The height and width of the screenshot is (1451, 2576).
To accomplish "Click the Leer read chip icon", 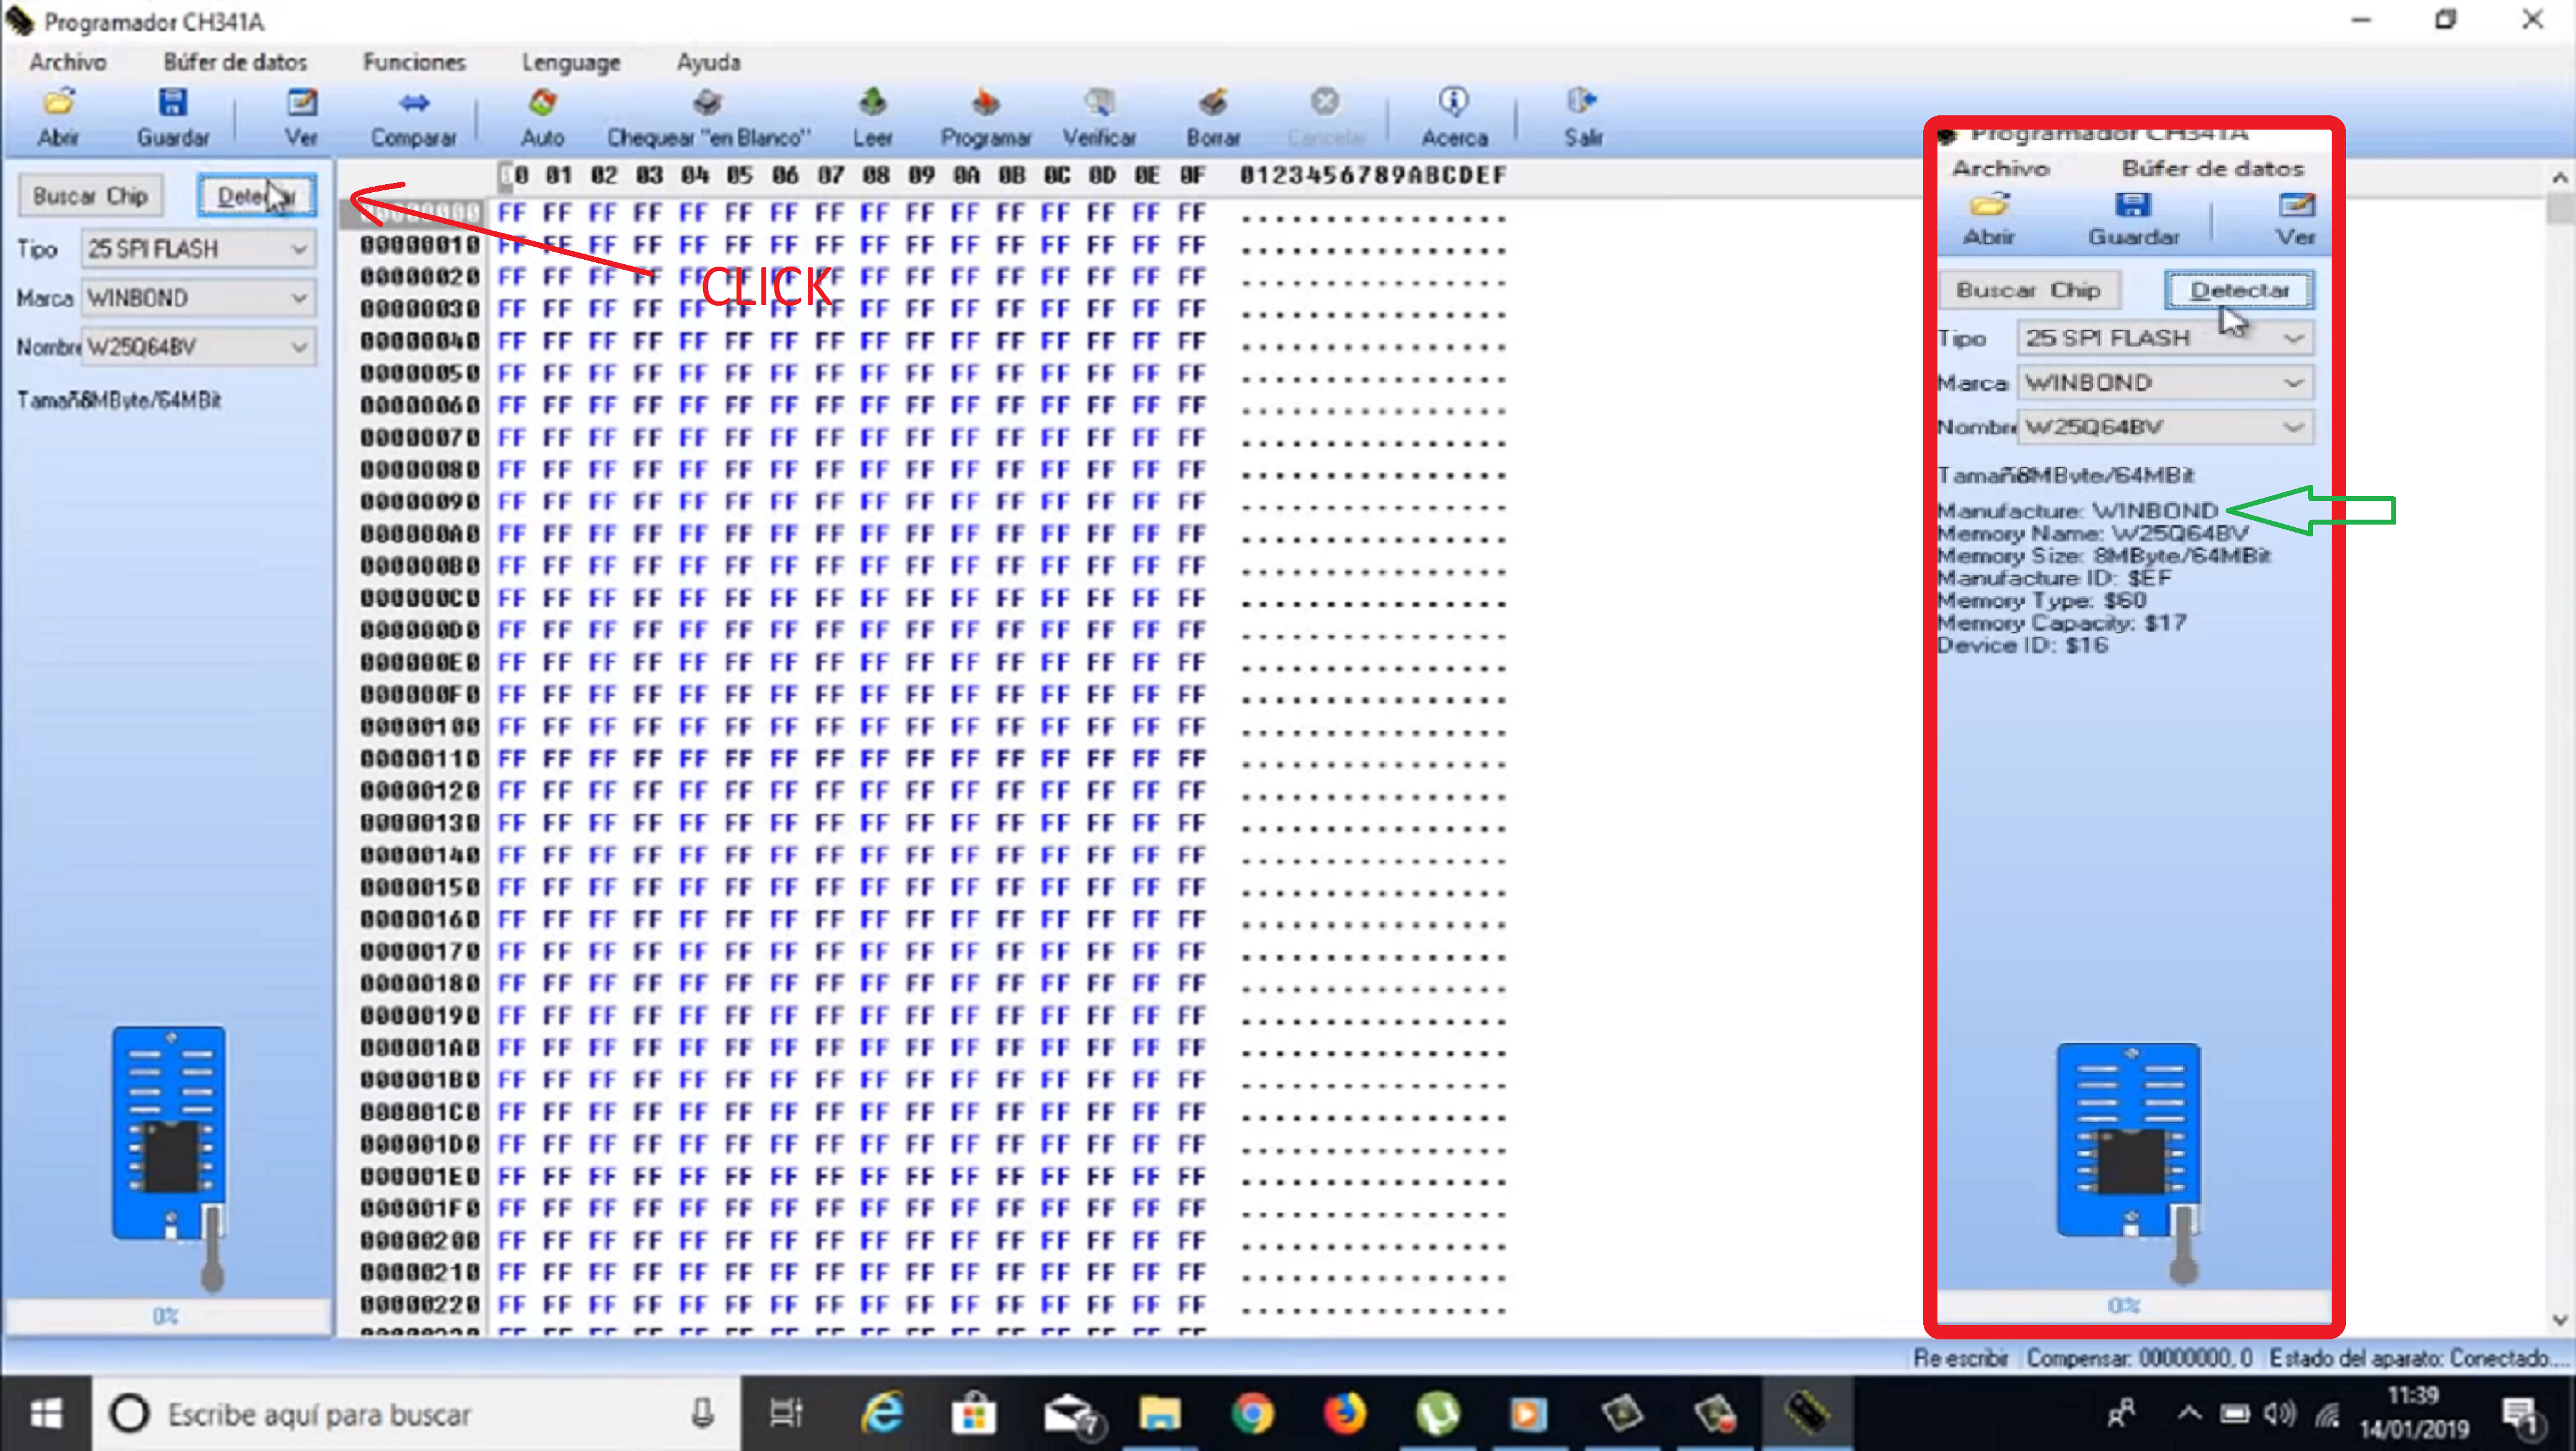I will pos(872,117).
